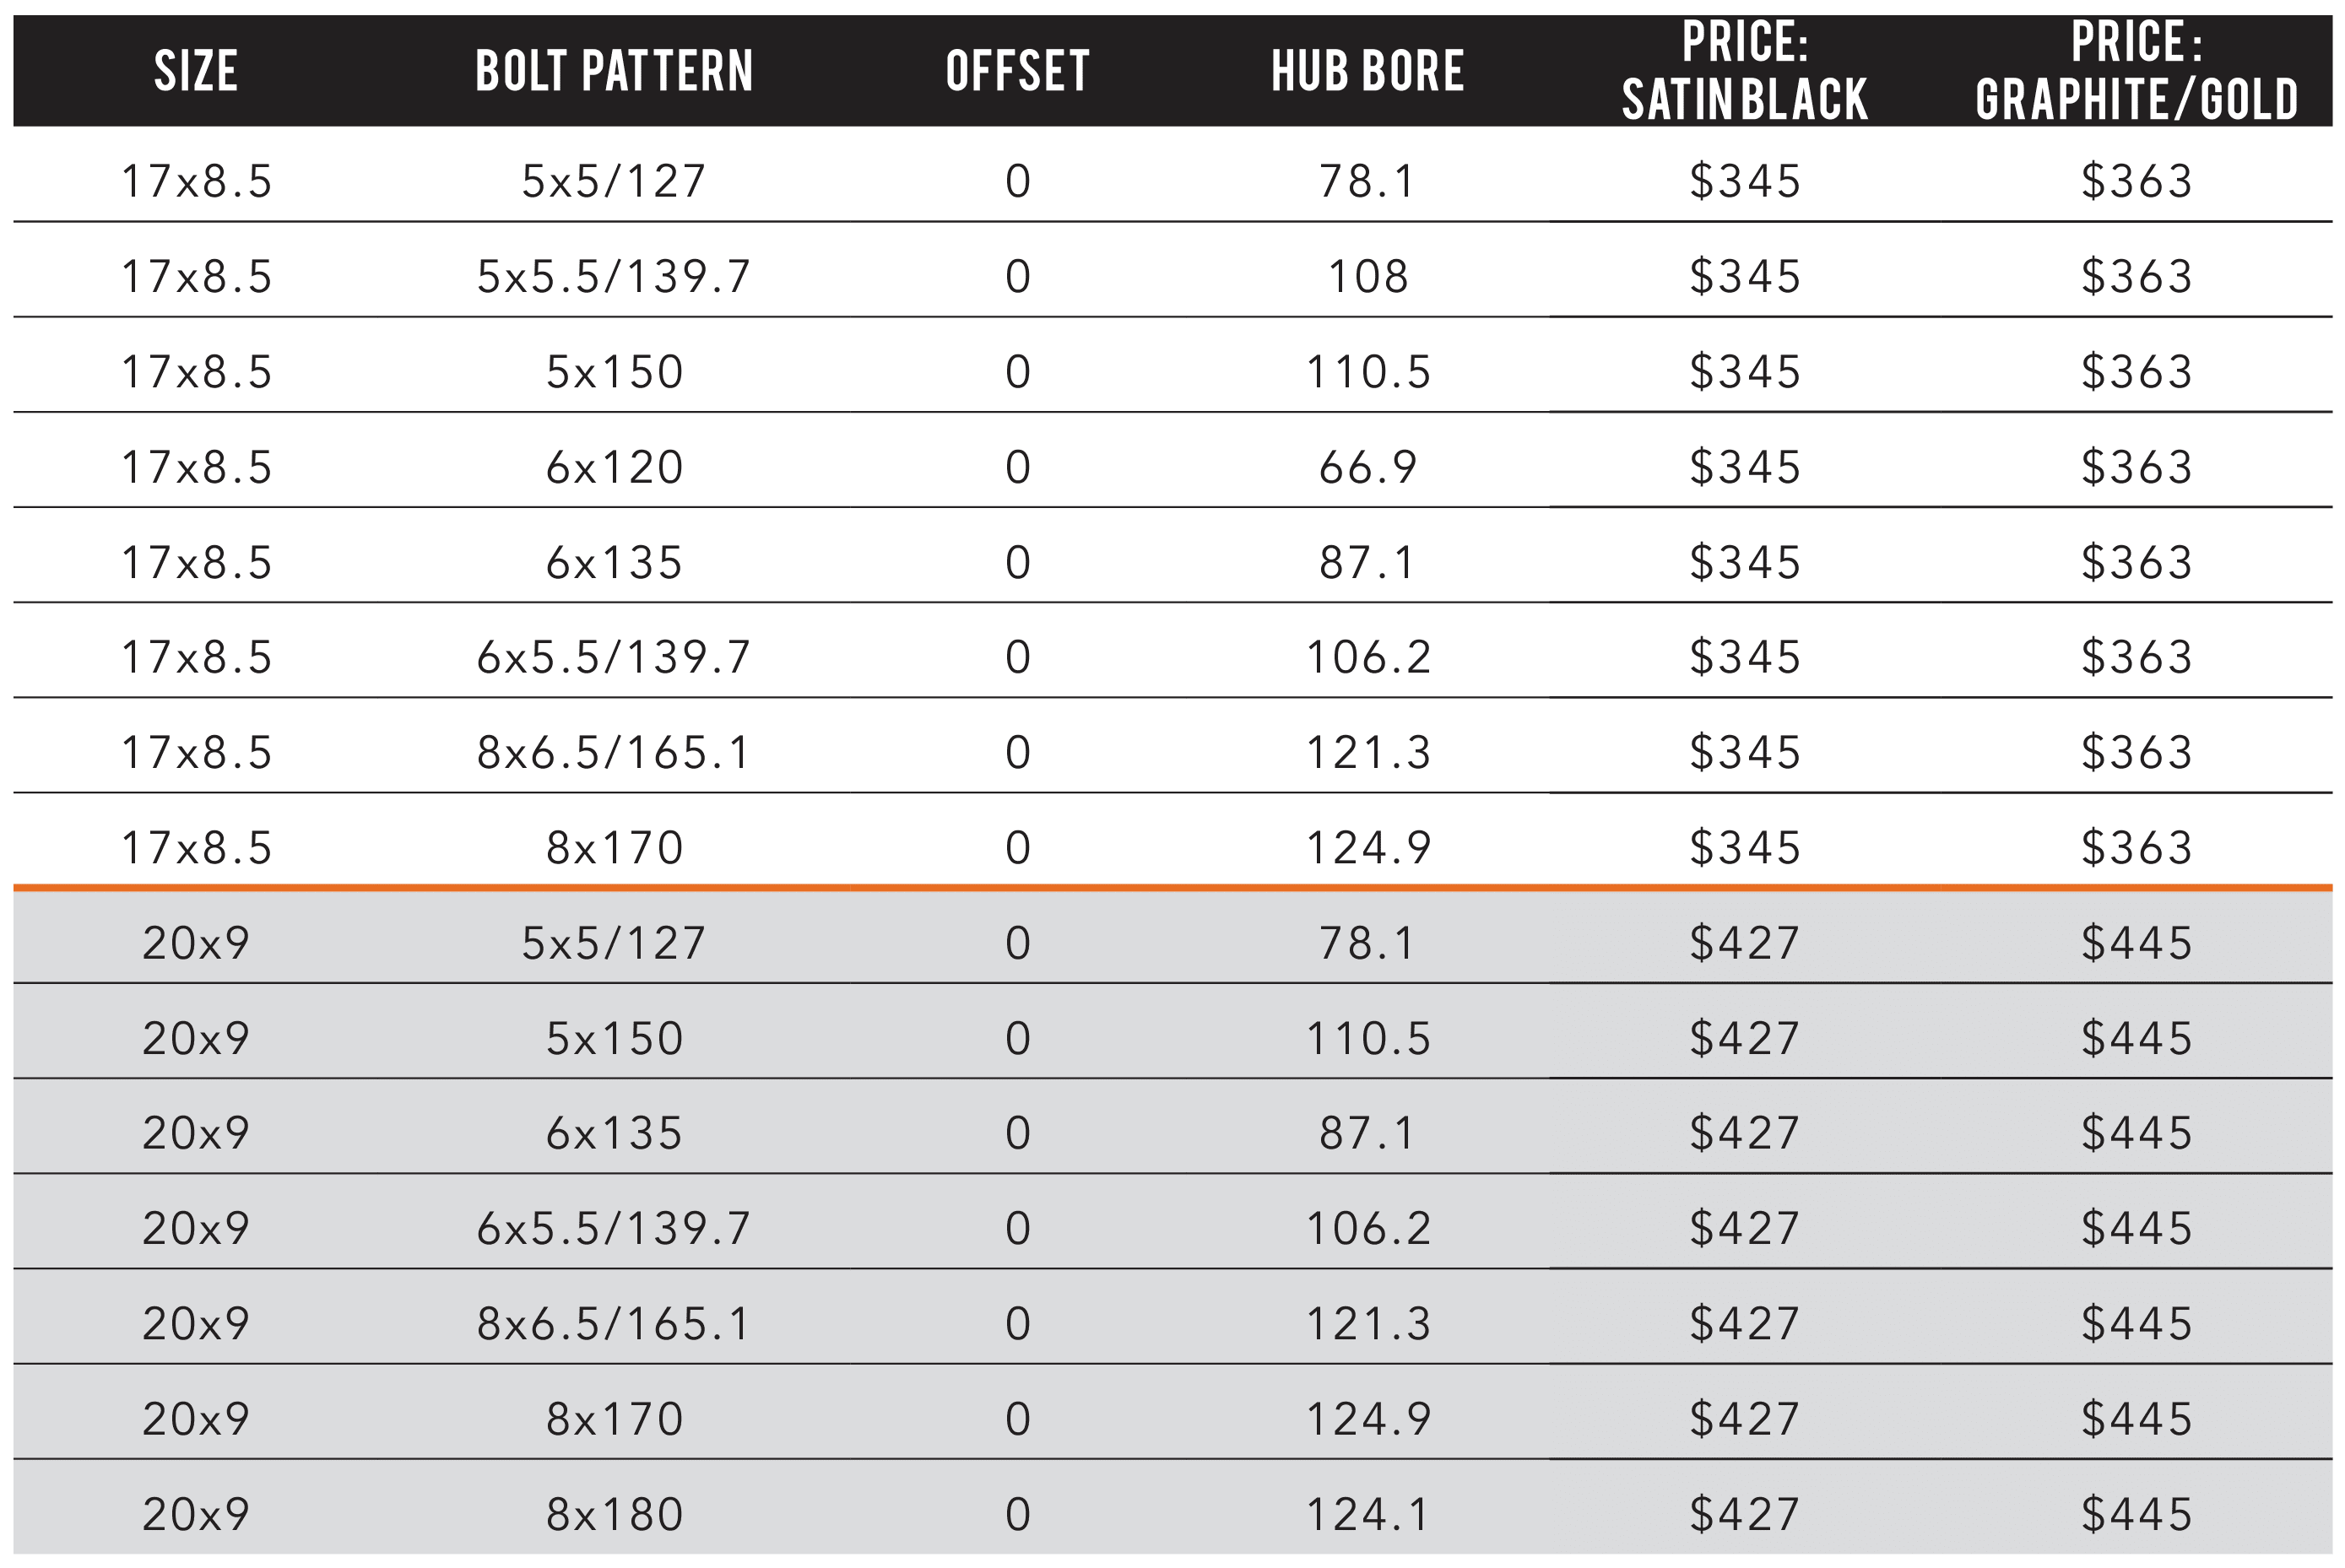Click hub bore value 66.9
The width and height of the screenshot is (2345, 1568).
point(1368,468)
